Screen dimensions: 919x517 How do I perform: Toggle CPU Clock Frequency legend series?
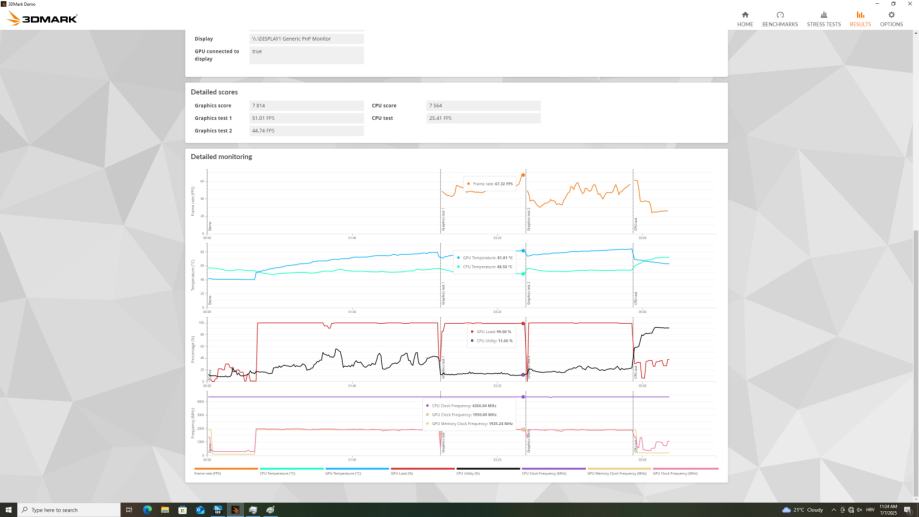pos(554,471)
